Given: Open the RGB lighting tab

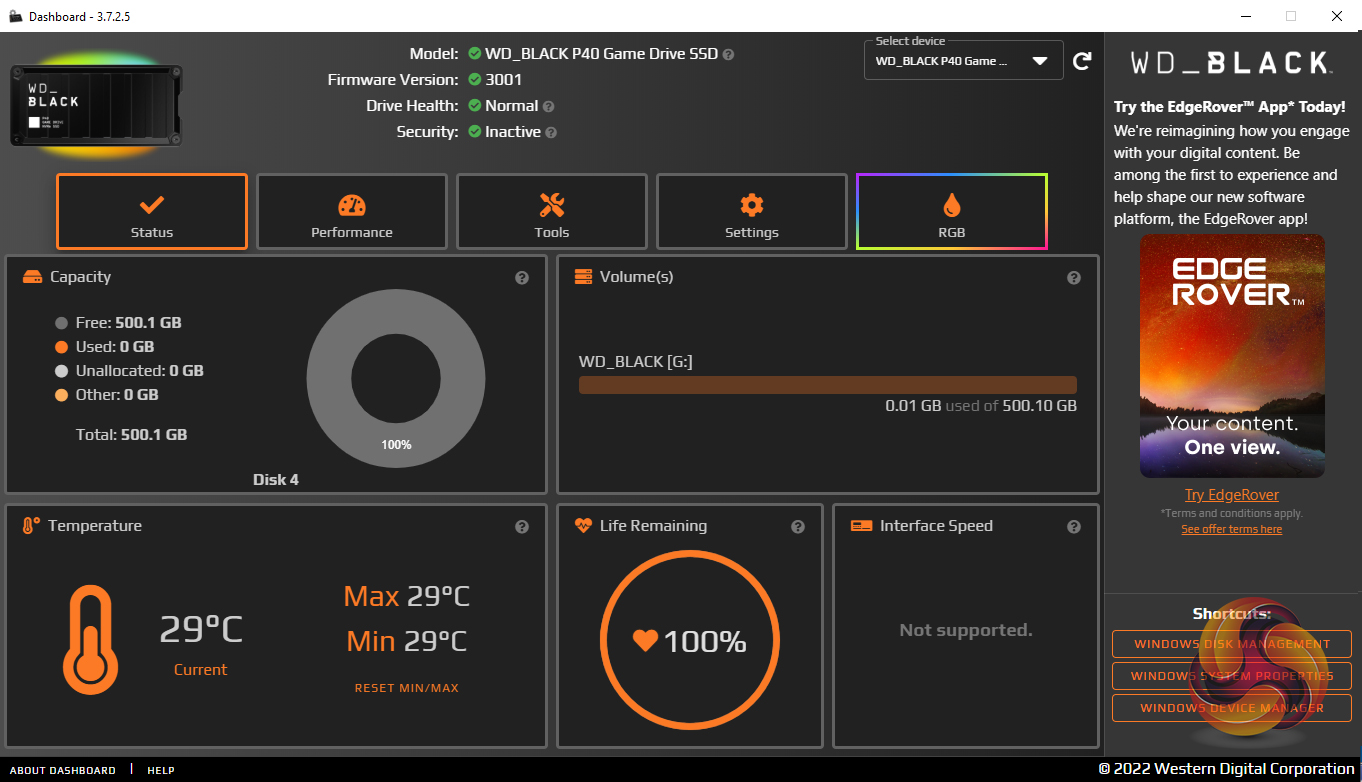Looking at the screenshot, I should click(x=952, y=212).
